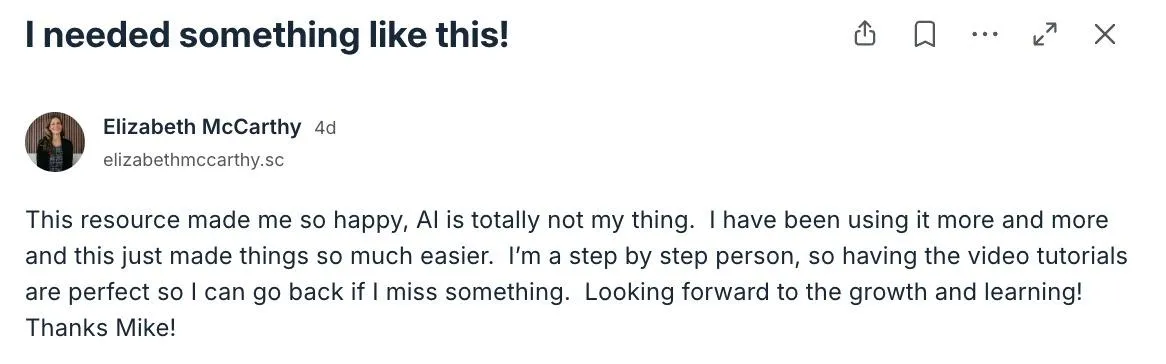The width and height of the screenshot is (1166, 364).
Task: Click the author name Elizabeth McCarthy
Action: [202, 127]
